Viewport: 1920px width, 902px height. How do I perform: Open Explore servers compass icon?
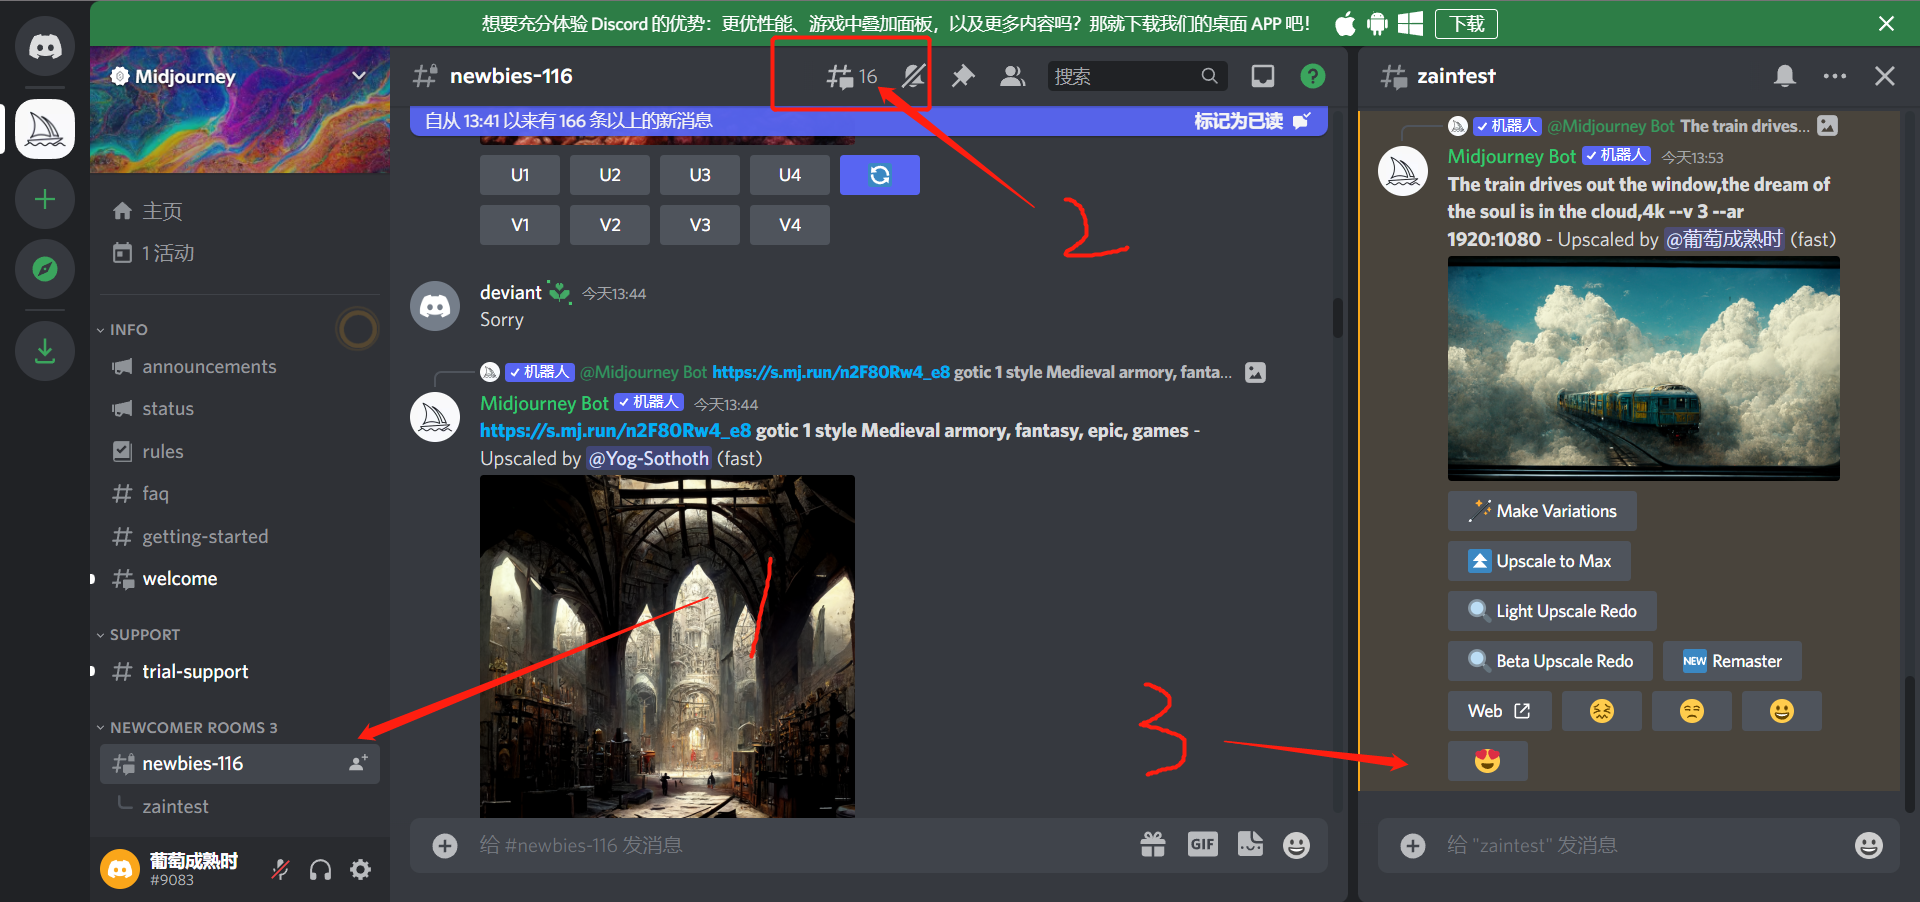click(x=45, y=269)
